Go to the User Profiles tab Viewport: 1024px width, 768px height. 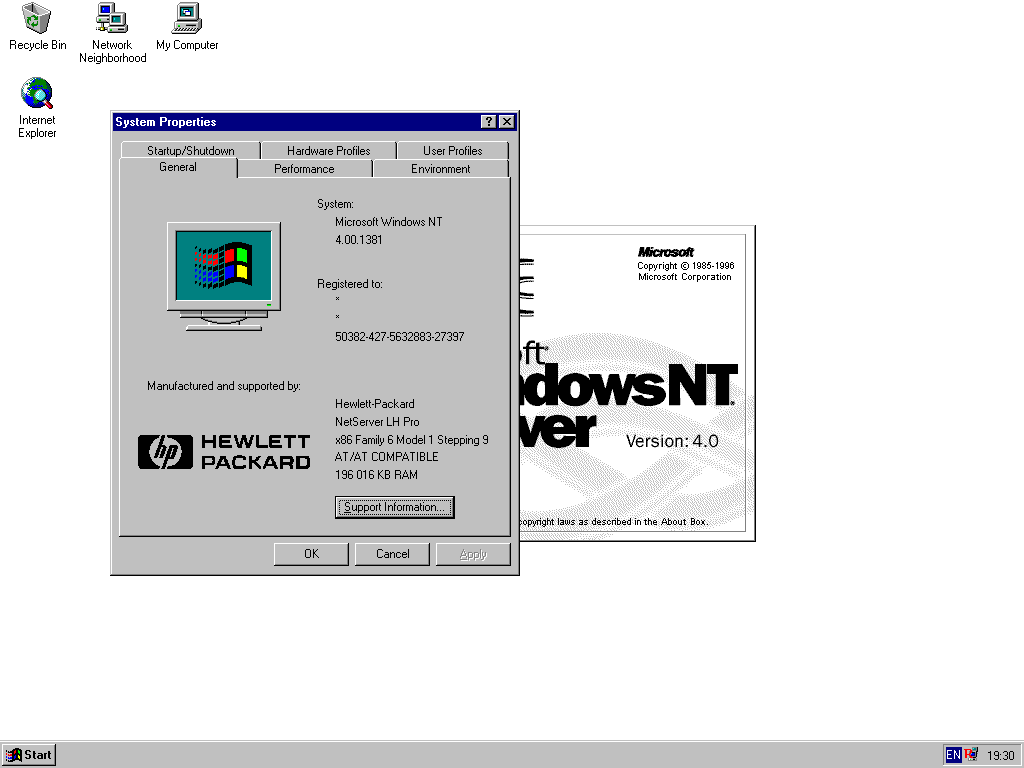tap(452, 151)
